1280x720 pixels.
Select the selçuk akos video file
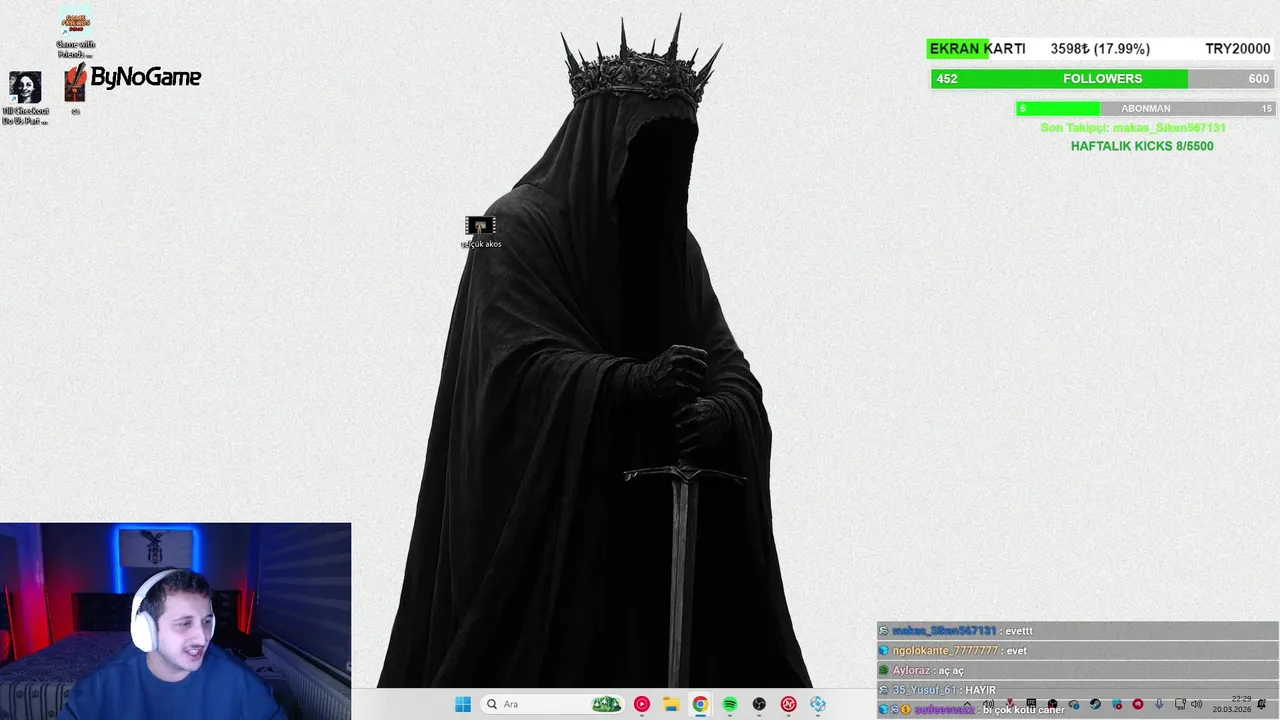pos(481,232)
